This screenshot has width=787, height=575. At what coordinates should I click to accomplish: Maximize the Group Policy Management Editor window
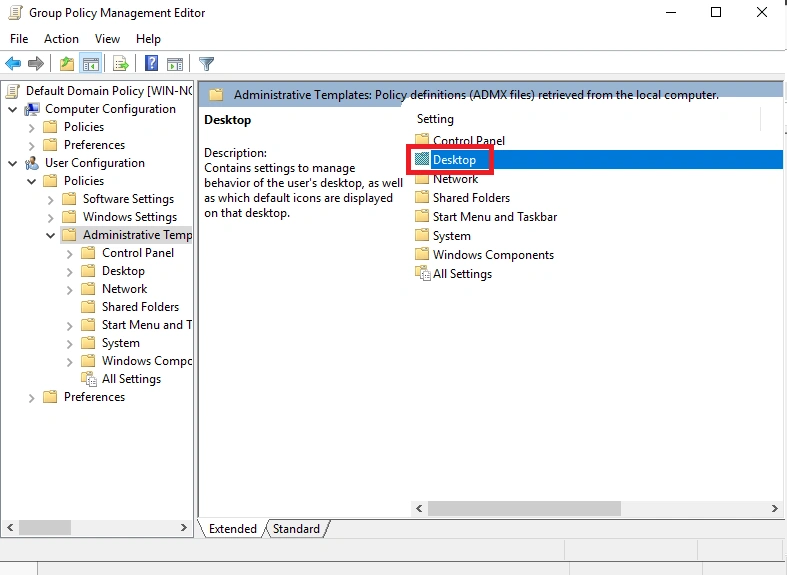(716, 12)
